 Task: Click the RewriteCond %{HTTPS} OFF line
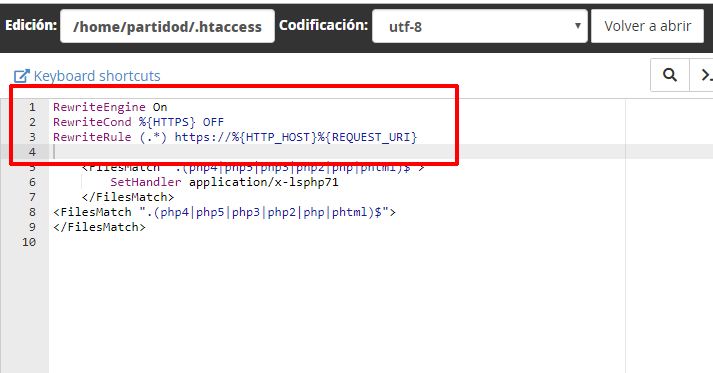[x=138, y=122]
